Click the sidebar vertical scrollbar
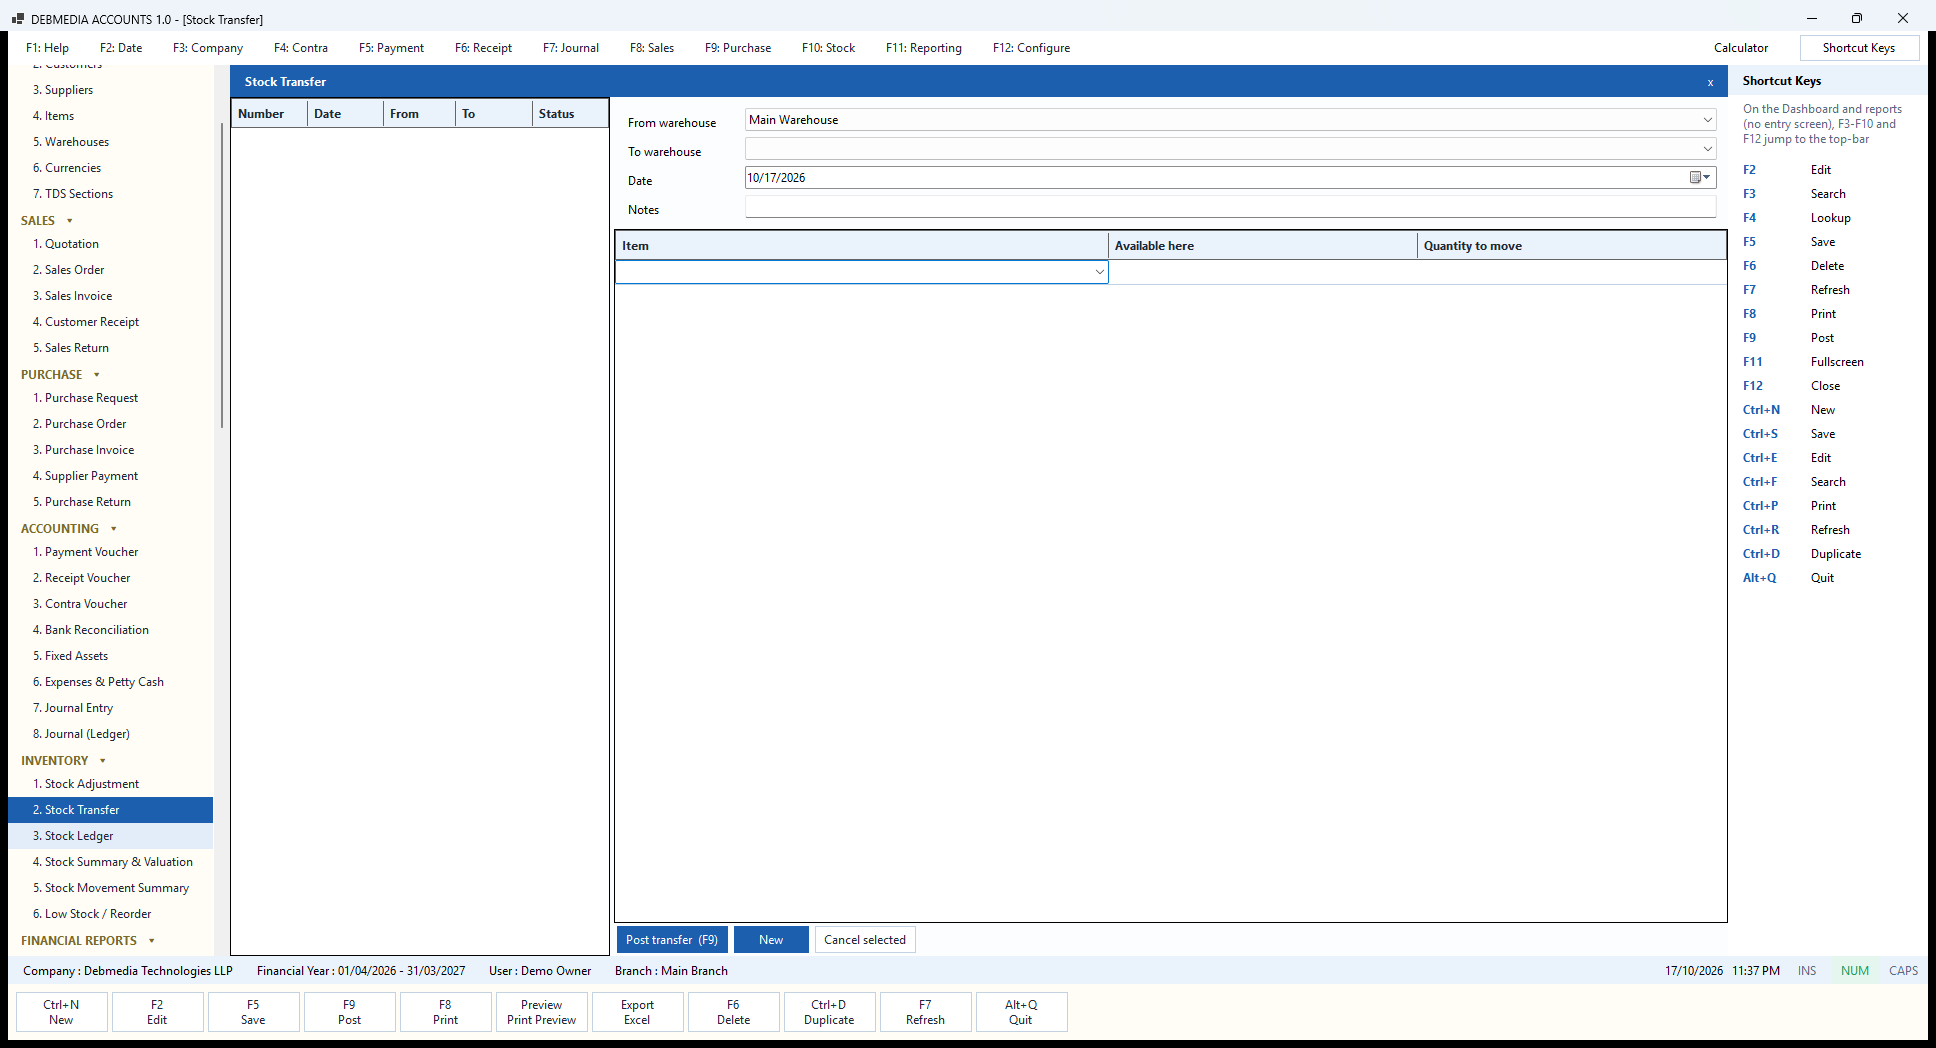Screen dimensions: 1936x1048 [x=221, y=275]
